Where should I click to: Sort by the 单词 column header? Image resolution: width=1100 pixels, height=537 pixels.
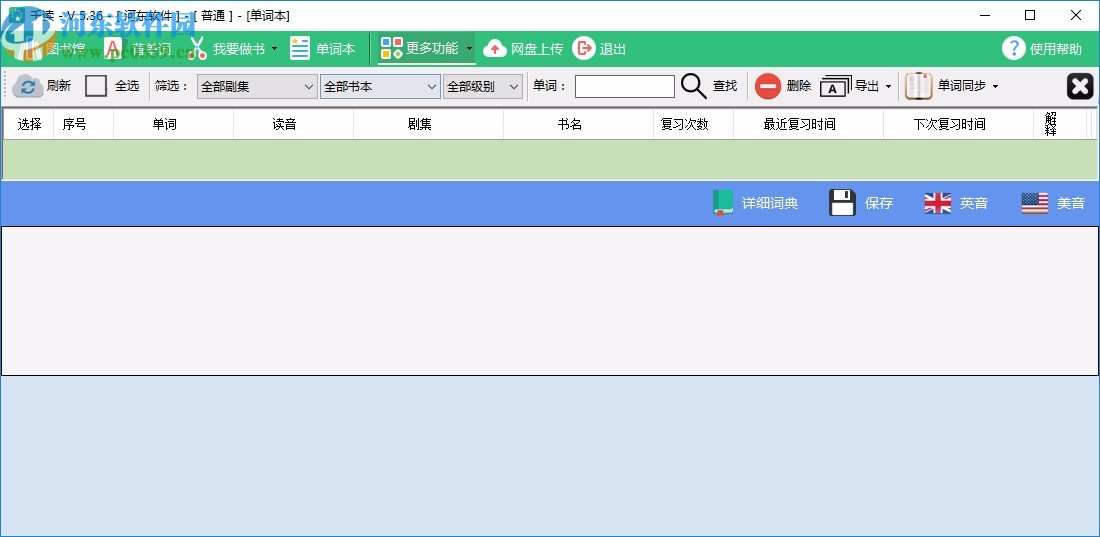[173, 124]
